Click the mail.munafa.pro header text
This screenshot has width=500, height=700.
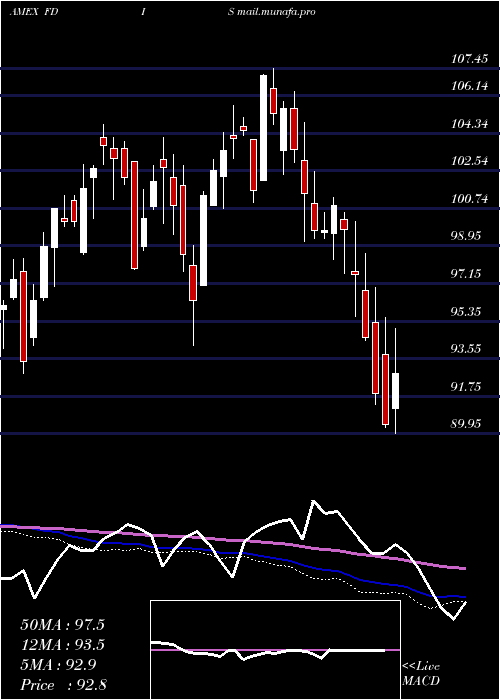[276, 12]
